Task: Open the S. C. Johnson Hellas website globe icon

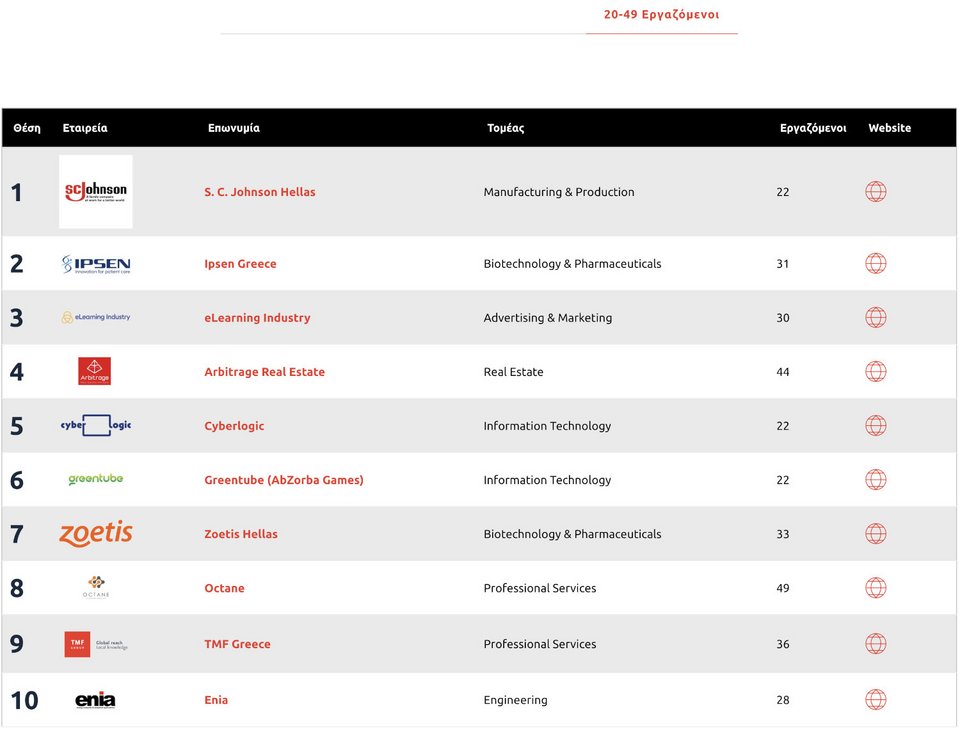Action: coord(876,192)
